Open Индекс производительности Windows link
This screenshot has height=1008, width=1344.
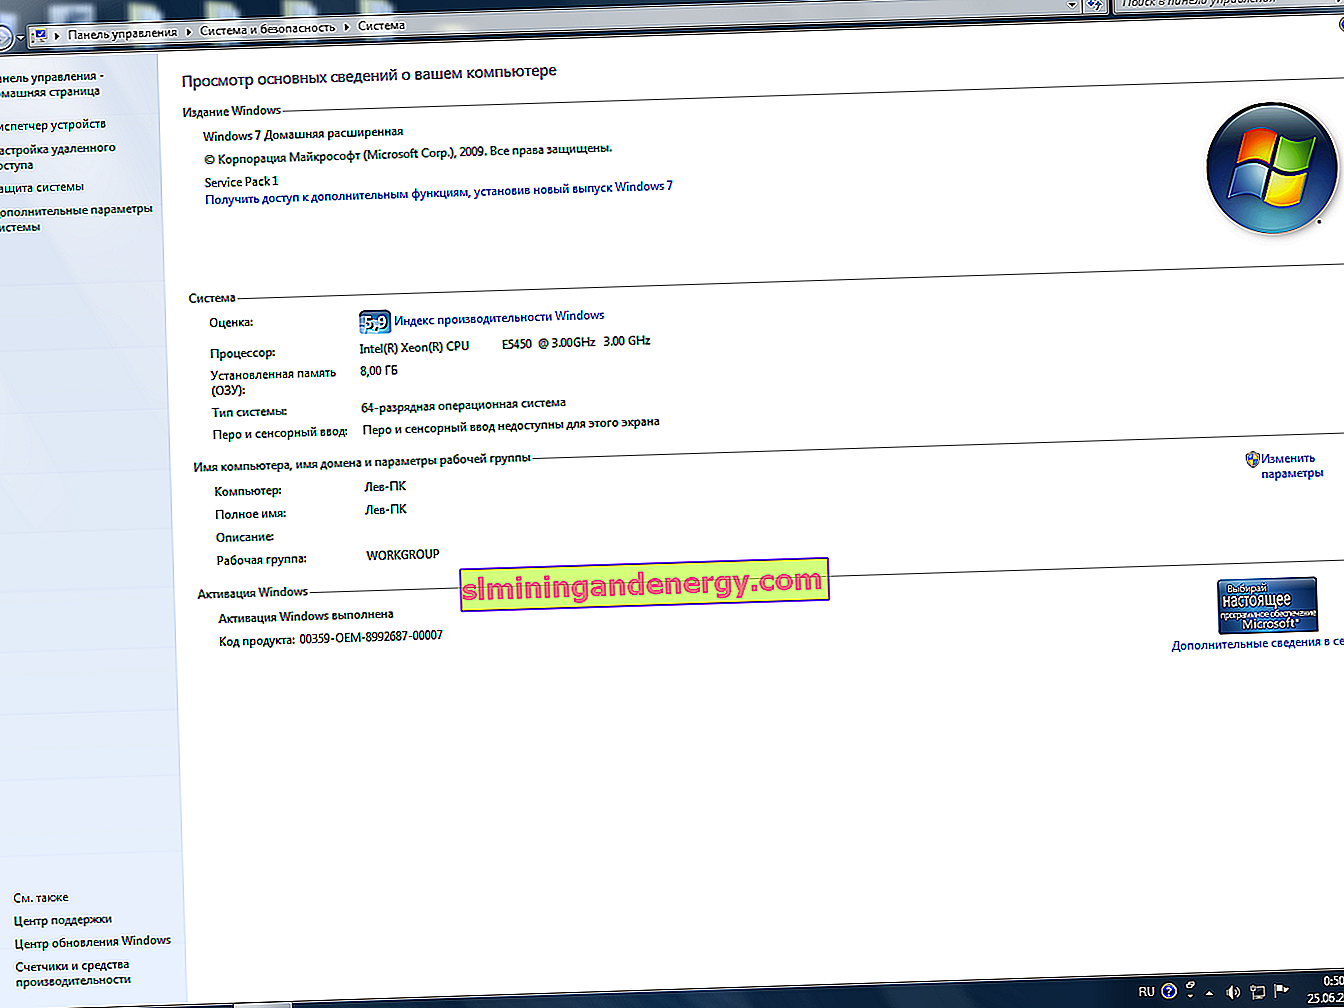tap(499, 318)
